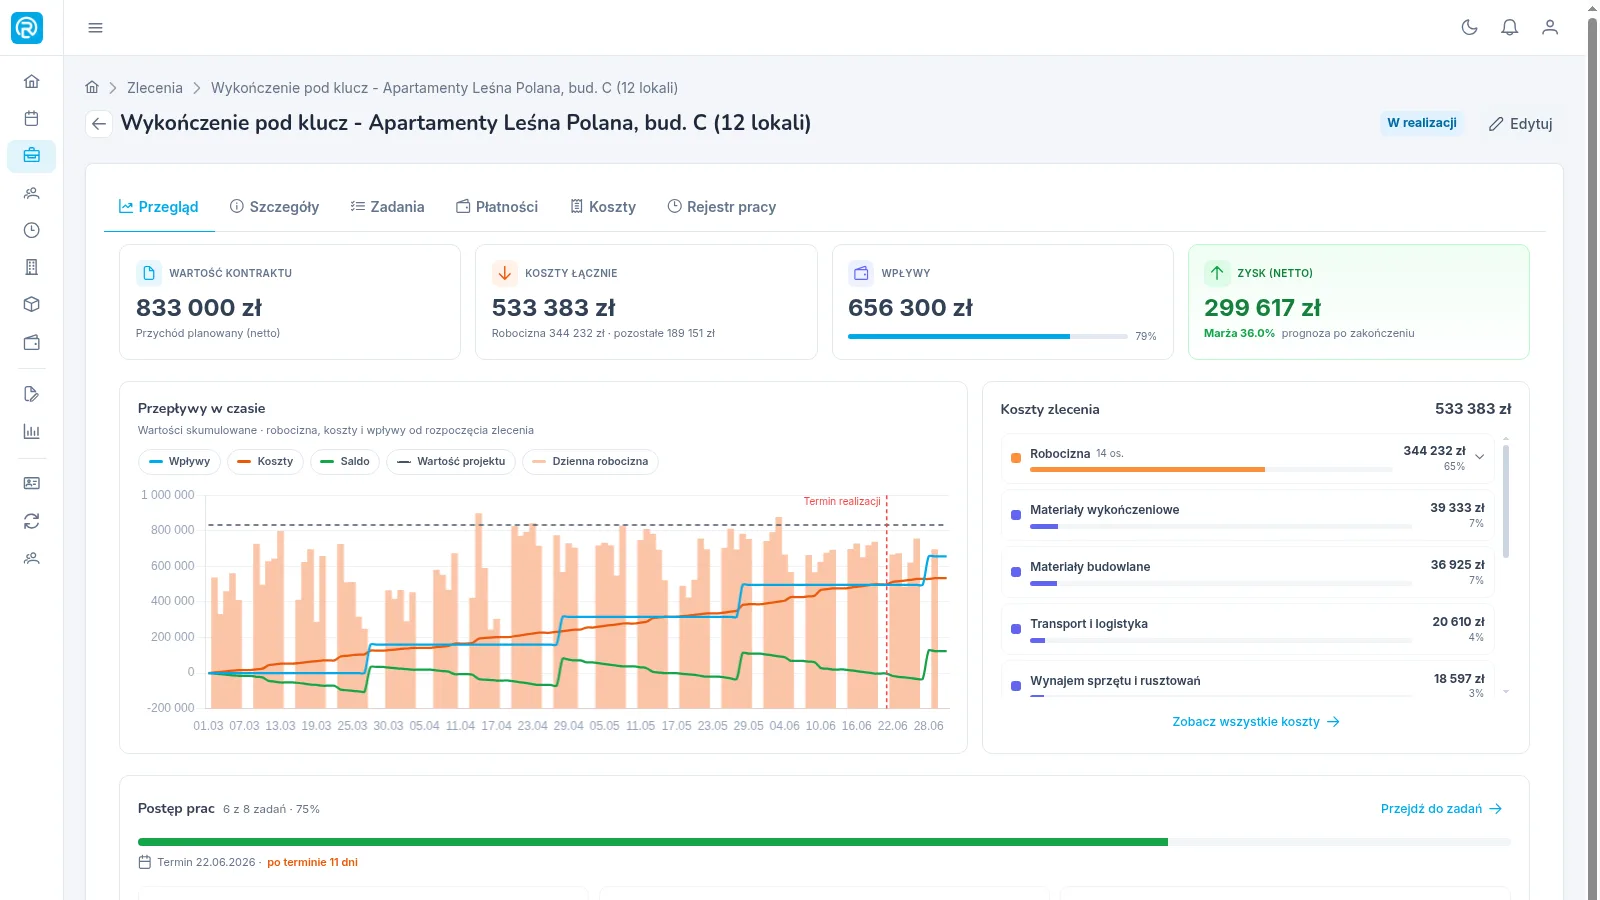Toggle Koszty series in chart legend
The image size is (1600, 900).
[x=265, y=462]
